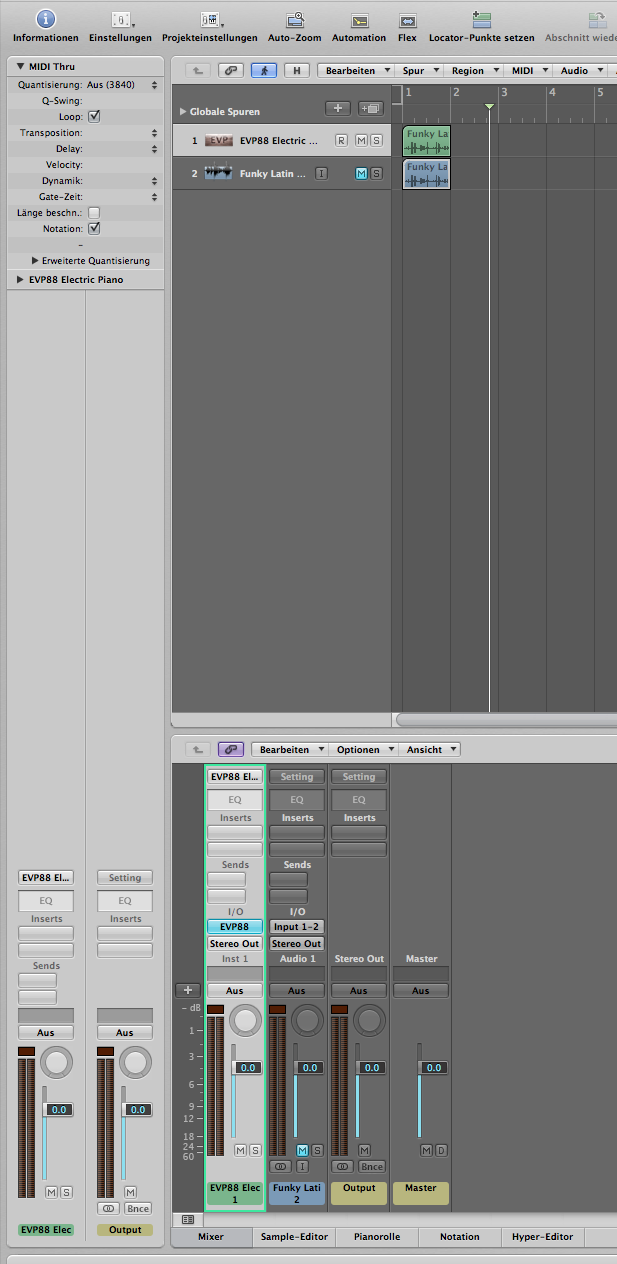Screen dimensions: 617x1264
Task: Open the Quantisierung value dropdown
Action: click(x=123, y=85)
